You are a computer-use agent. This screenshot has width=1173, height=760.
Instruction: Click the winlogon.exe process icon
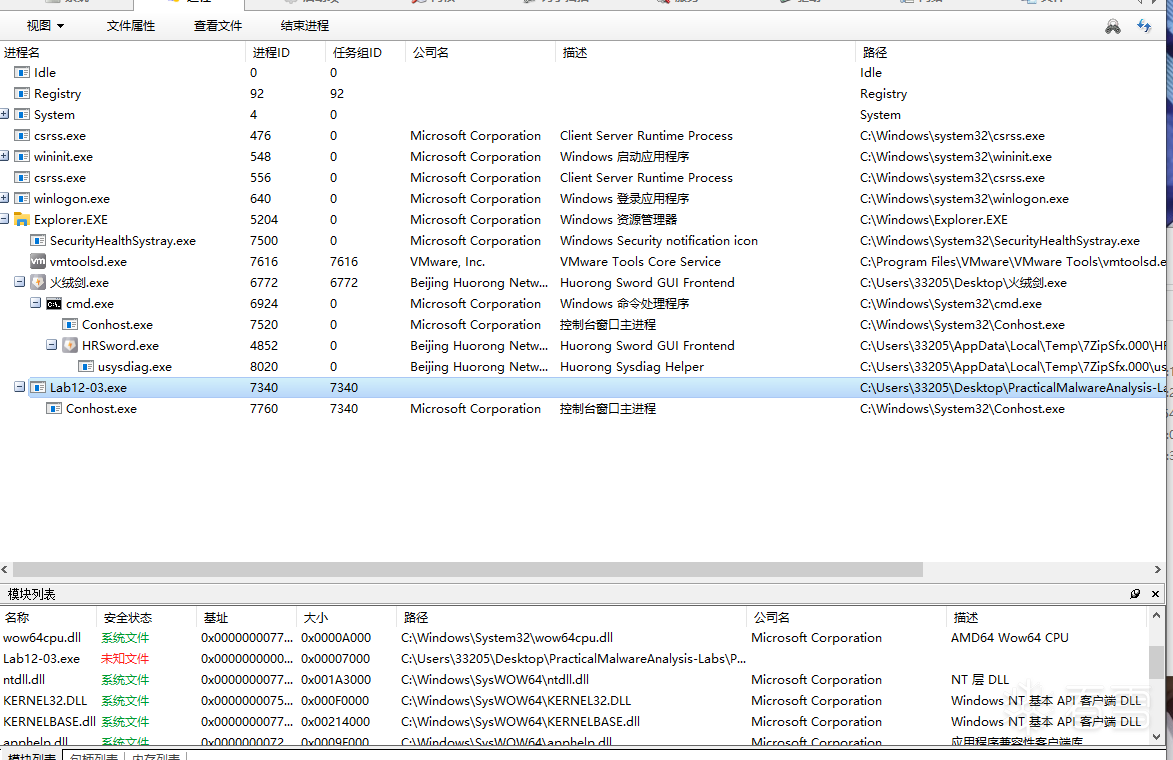coord(22,198)
